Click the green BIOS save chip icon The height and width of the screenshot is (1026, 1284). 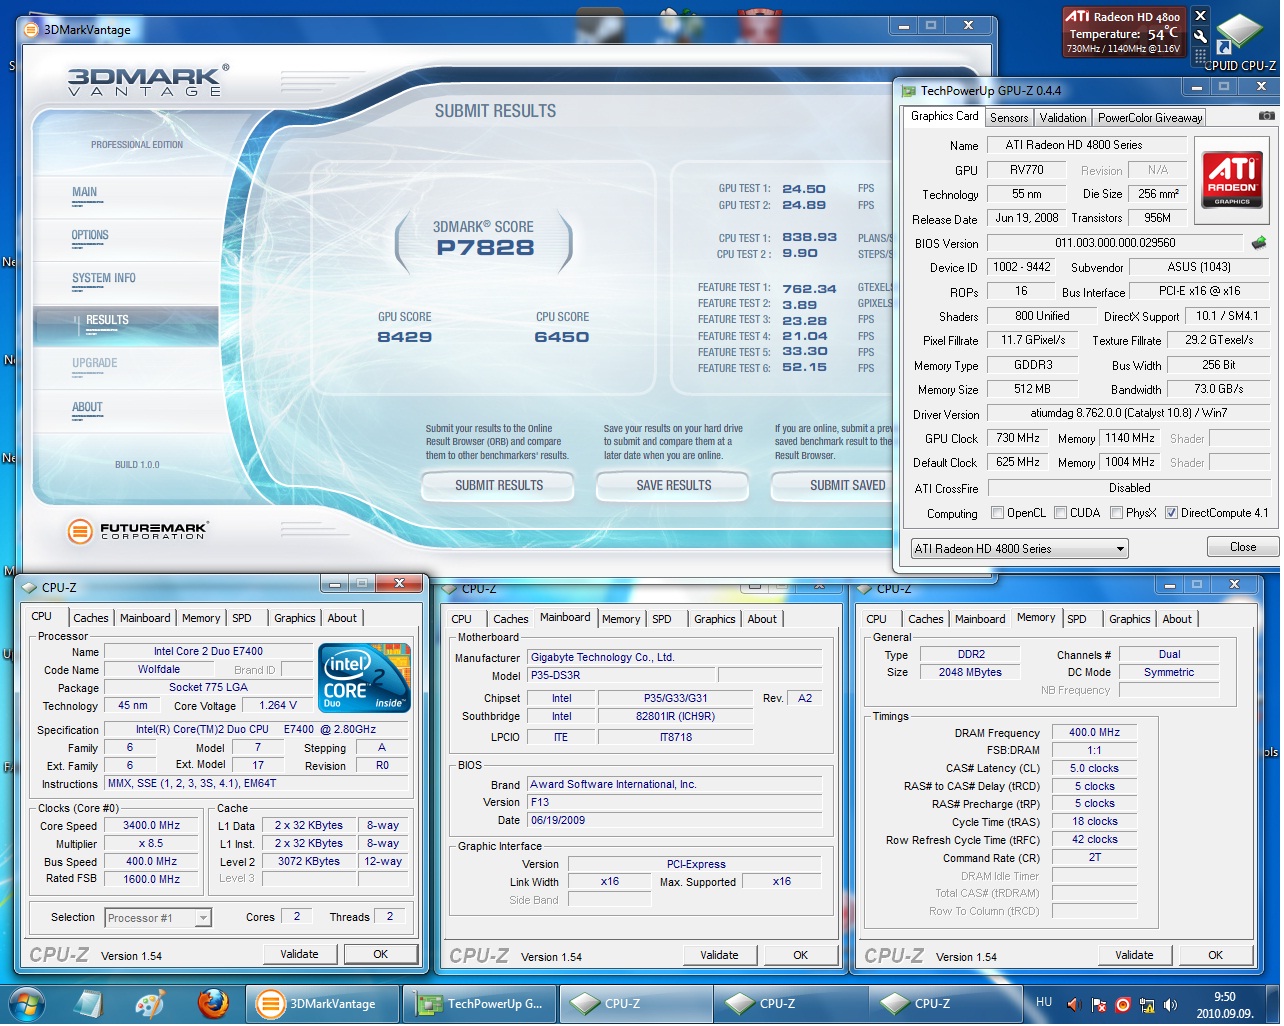[1259, 243]
